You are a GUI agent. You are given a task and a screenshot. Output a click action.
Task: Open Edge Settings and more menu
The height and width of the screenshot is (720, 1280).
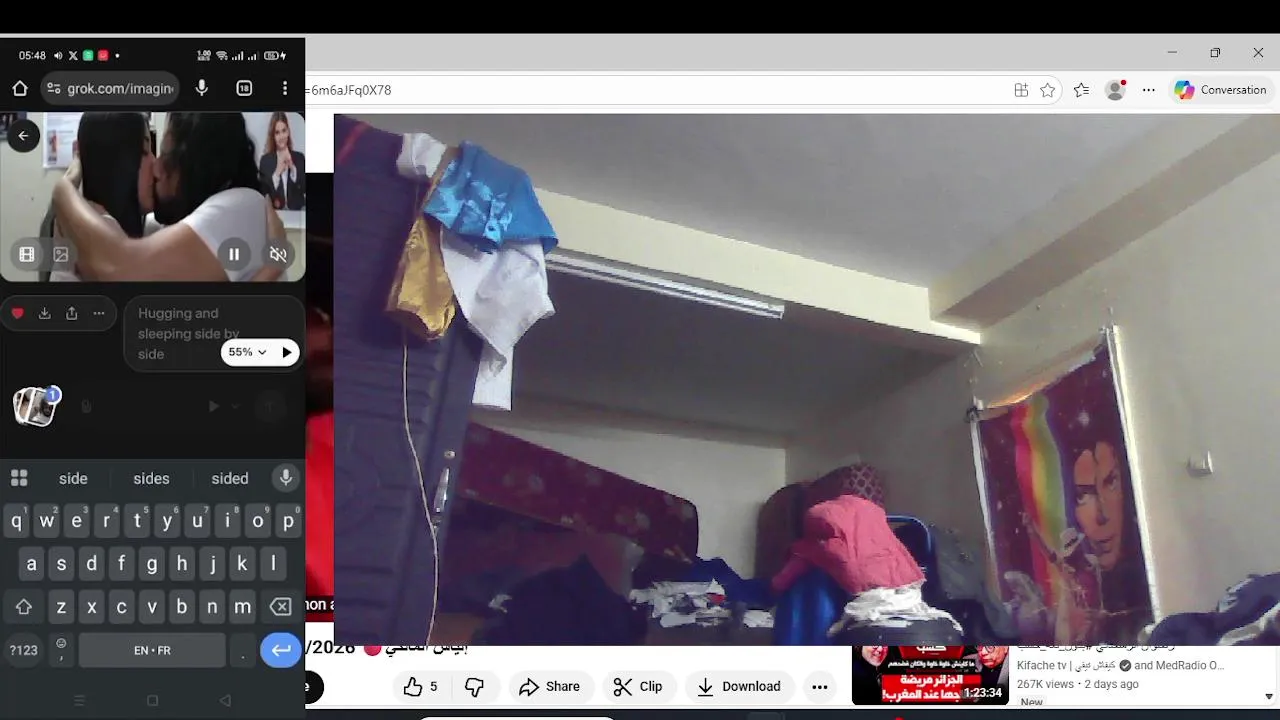1149,90
